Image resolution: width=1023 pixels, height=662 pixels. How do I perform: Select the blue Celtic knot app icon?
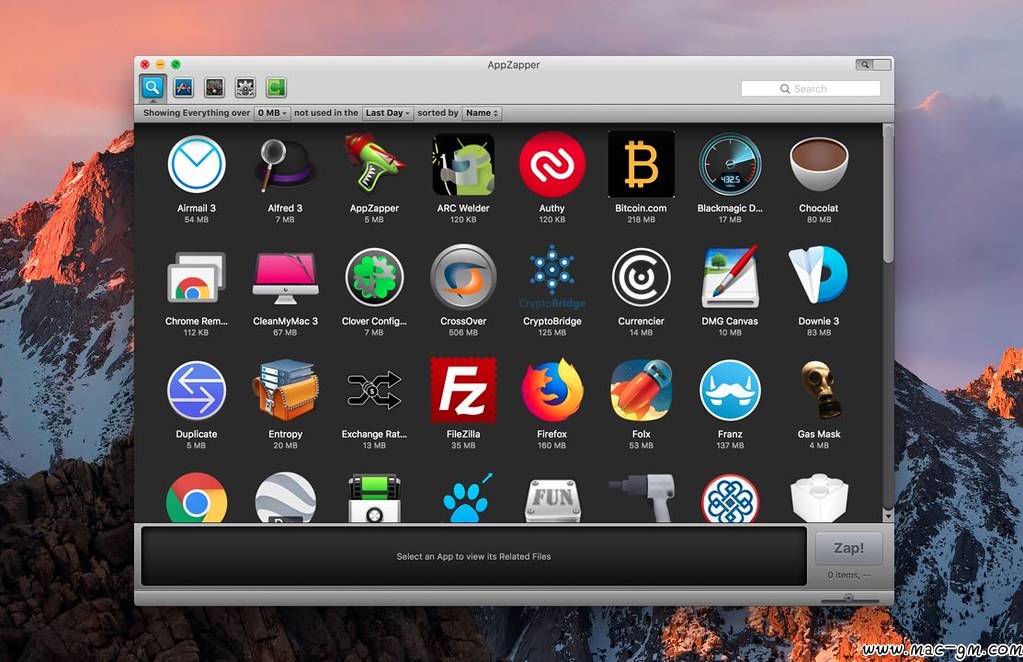tap(730, 498)
